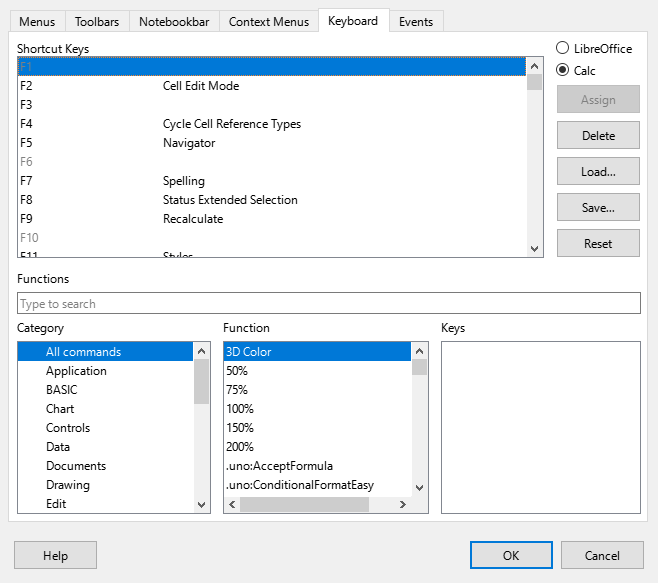Select the Chart category
658x583 pixels.
point(105,409)
